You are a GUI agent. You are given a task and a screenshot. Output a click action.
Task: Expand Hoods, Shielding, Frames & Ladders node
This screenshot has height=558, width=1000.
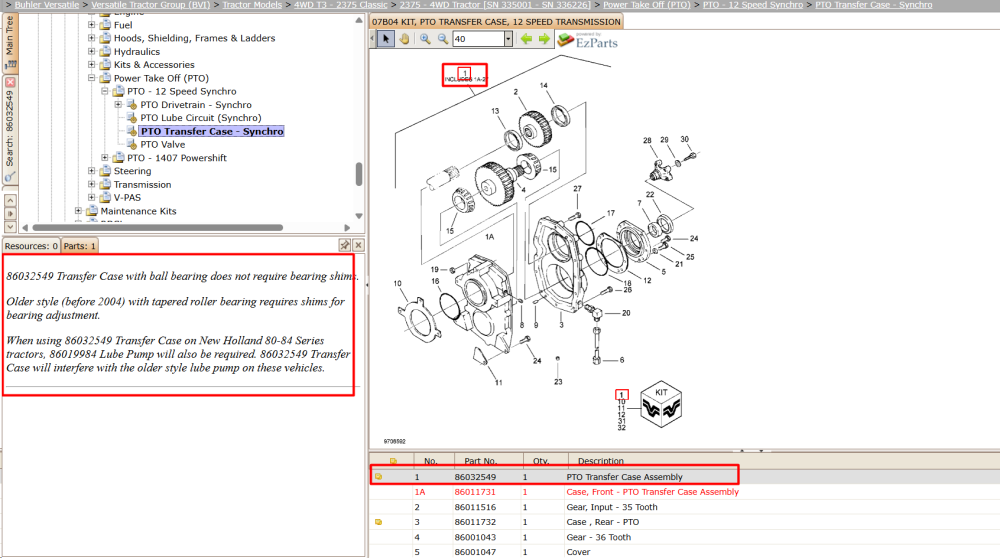(x=91, y=38)
